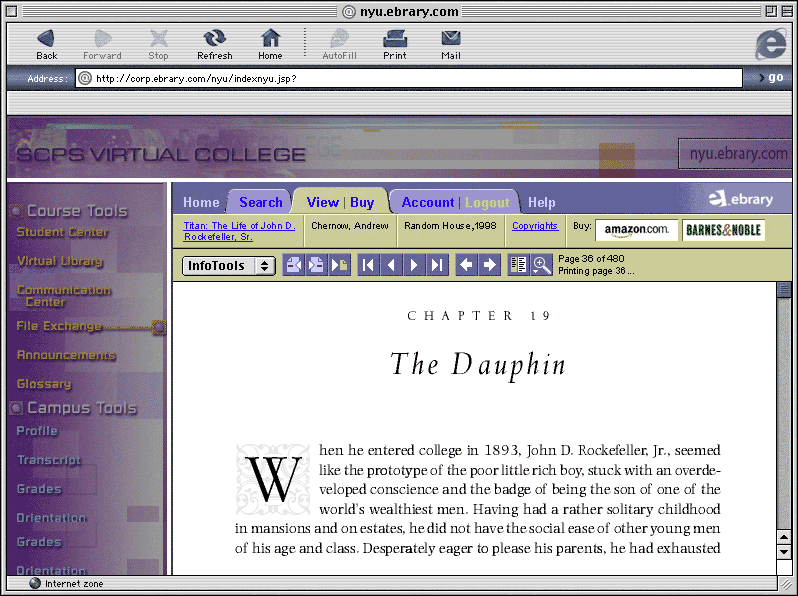Click the bold left history arrow
This screenshot has height=596, width=798.
pyautogui.click(x=466, y=265)
